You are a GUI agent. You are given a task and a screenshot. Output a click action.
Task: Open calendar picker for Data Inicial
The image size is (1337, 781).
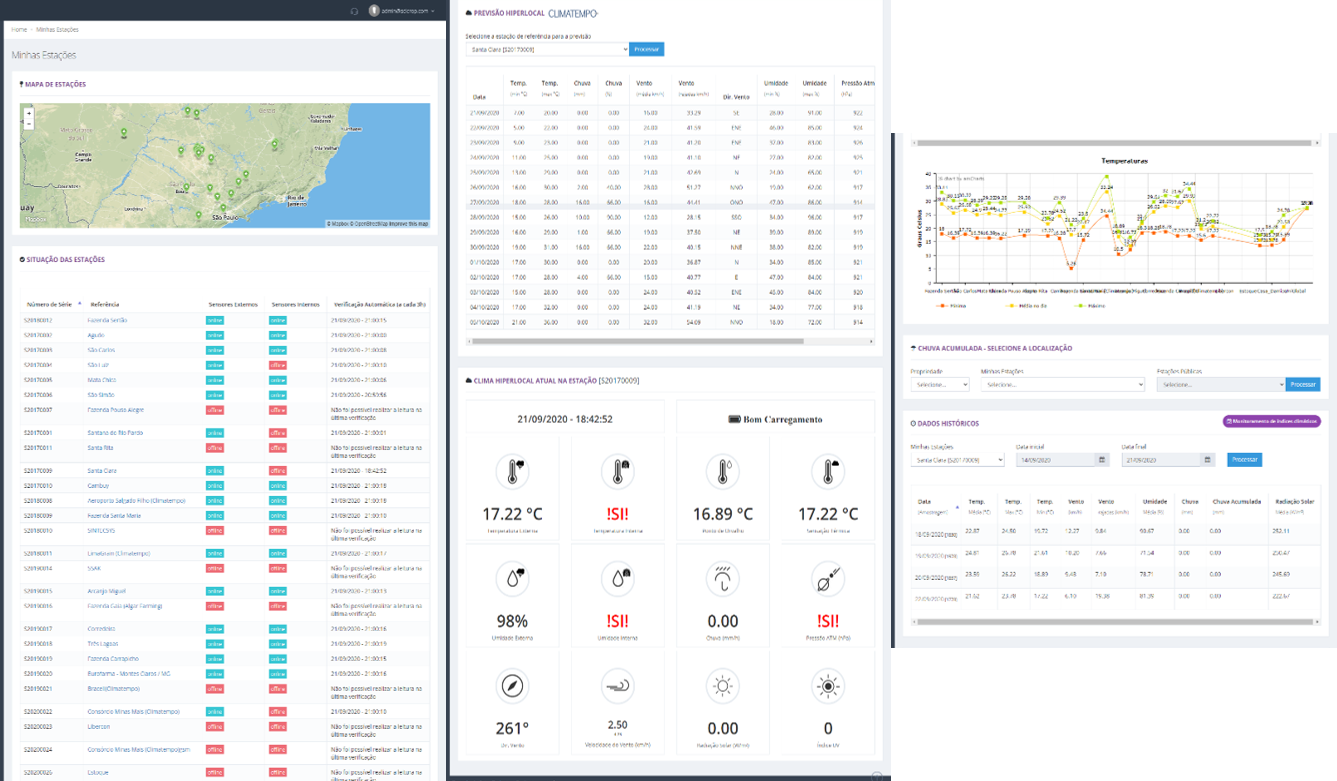[1103, 460]
